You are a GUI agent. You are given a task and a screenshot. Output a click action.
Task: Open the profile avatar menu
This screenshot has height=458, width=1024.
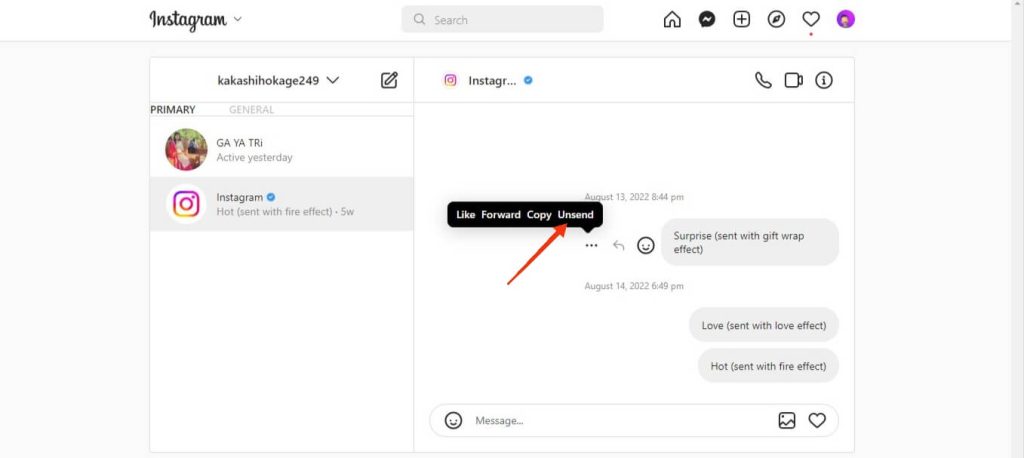point(845,20)
